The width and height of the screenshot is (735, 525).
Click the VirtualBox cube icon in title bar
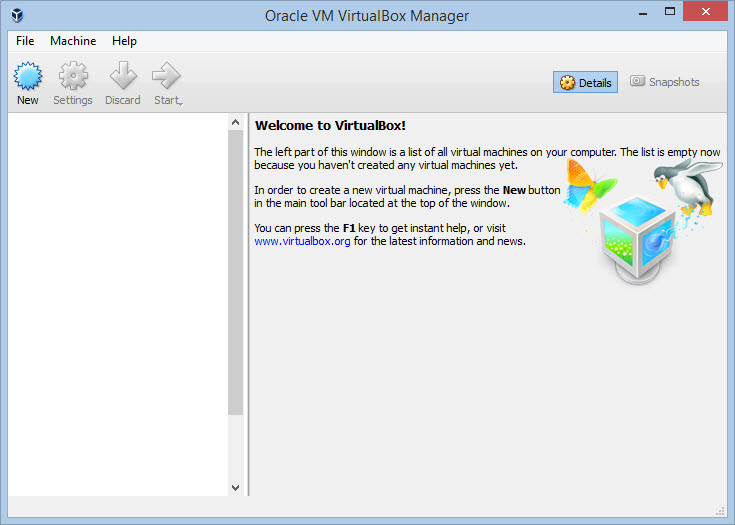tap(17, 15)
